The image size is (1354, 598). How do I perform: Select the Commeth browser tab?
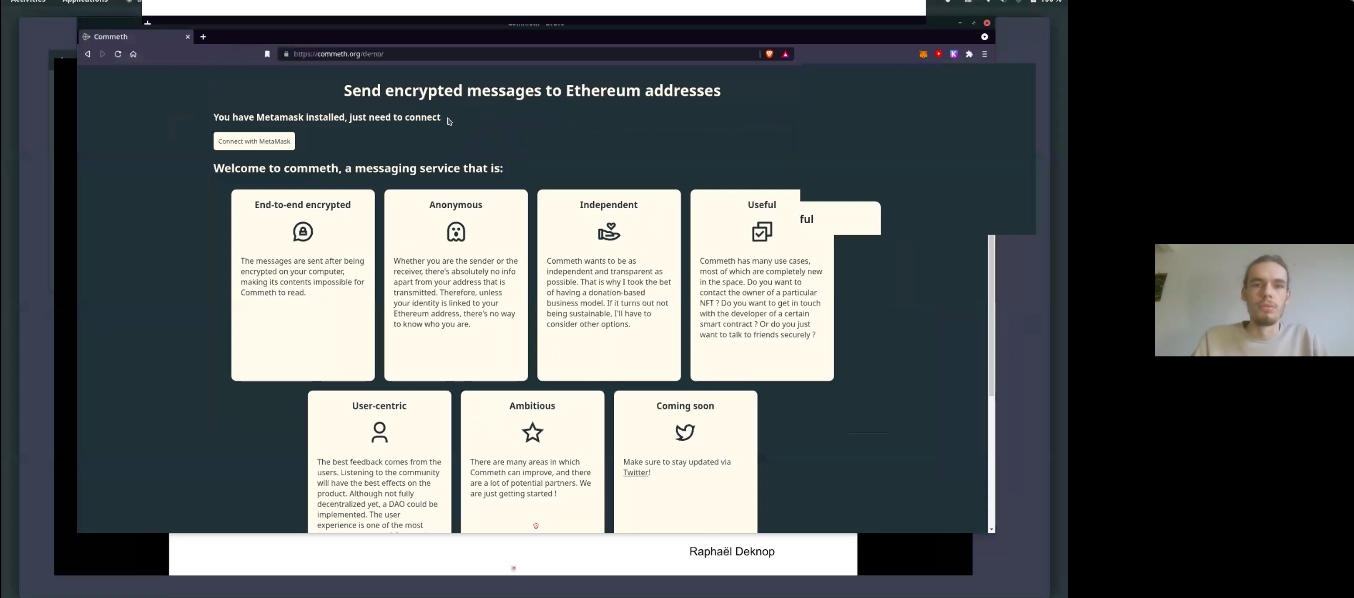[136, 37]
